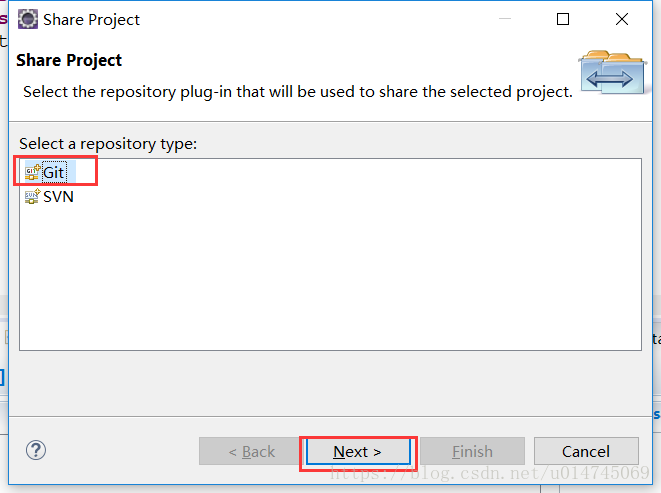This screenshot has width=661, height=493.
Task: Click the Next > button
Action: coord(358,452)
